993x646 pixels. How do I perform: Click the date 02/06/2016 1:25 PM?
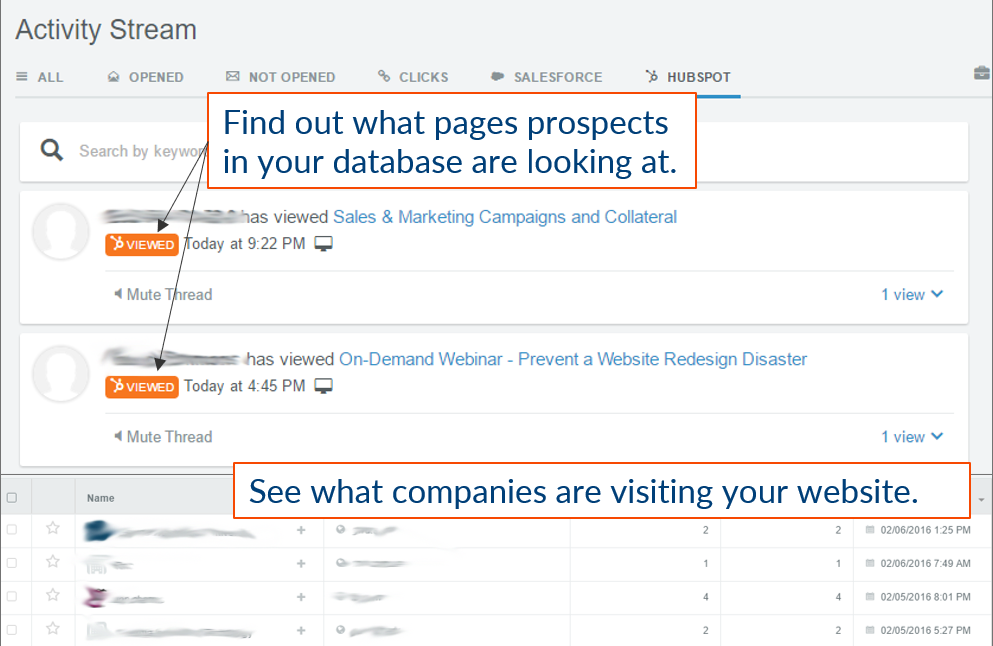click(925, 530)
